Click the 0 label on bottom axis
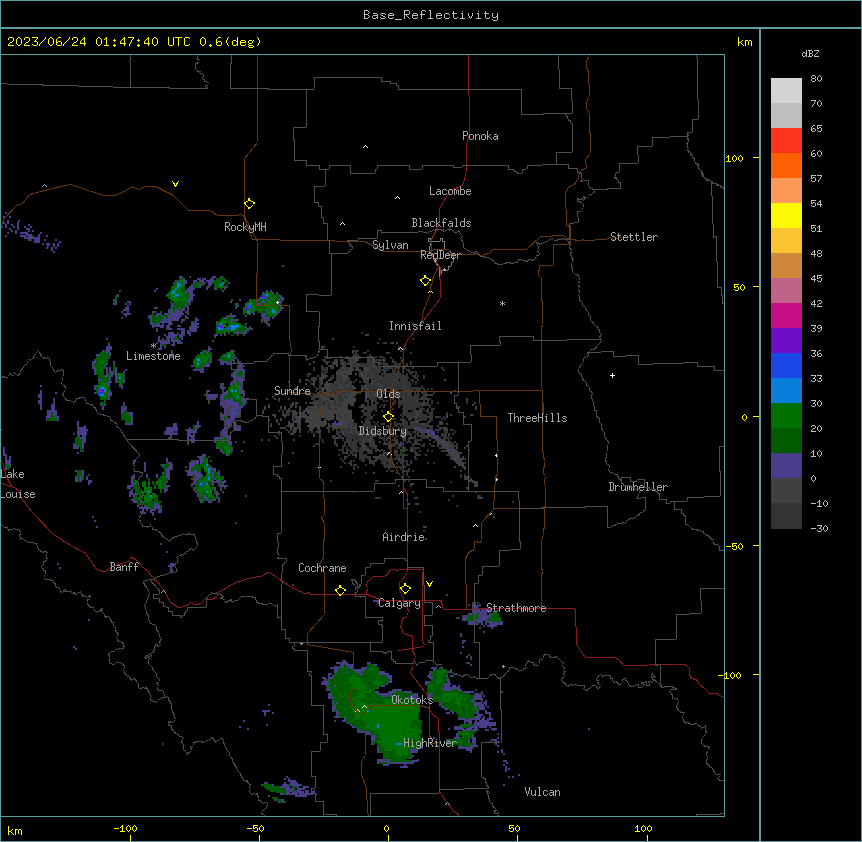Viewport: 862px width, 842px height. coord(386,828)
